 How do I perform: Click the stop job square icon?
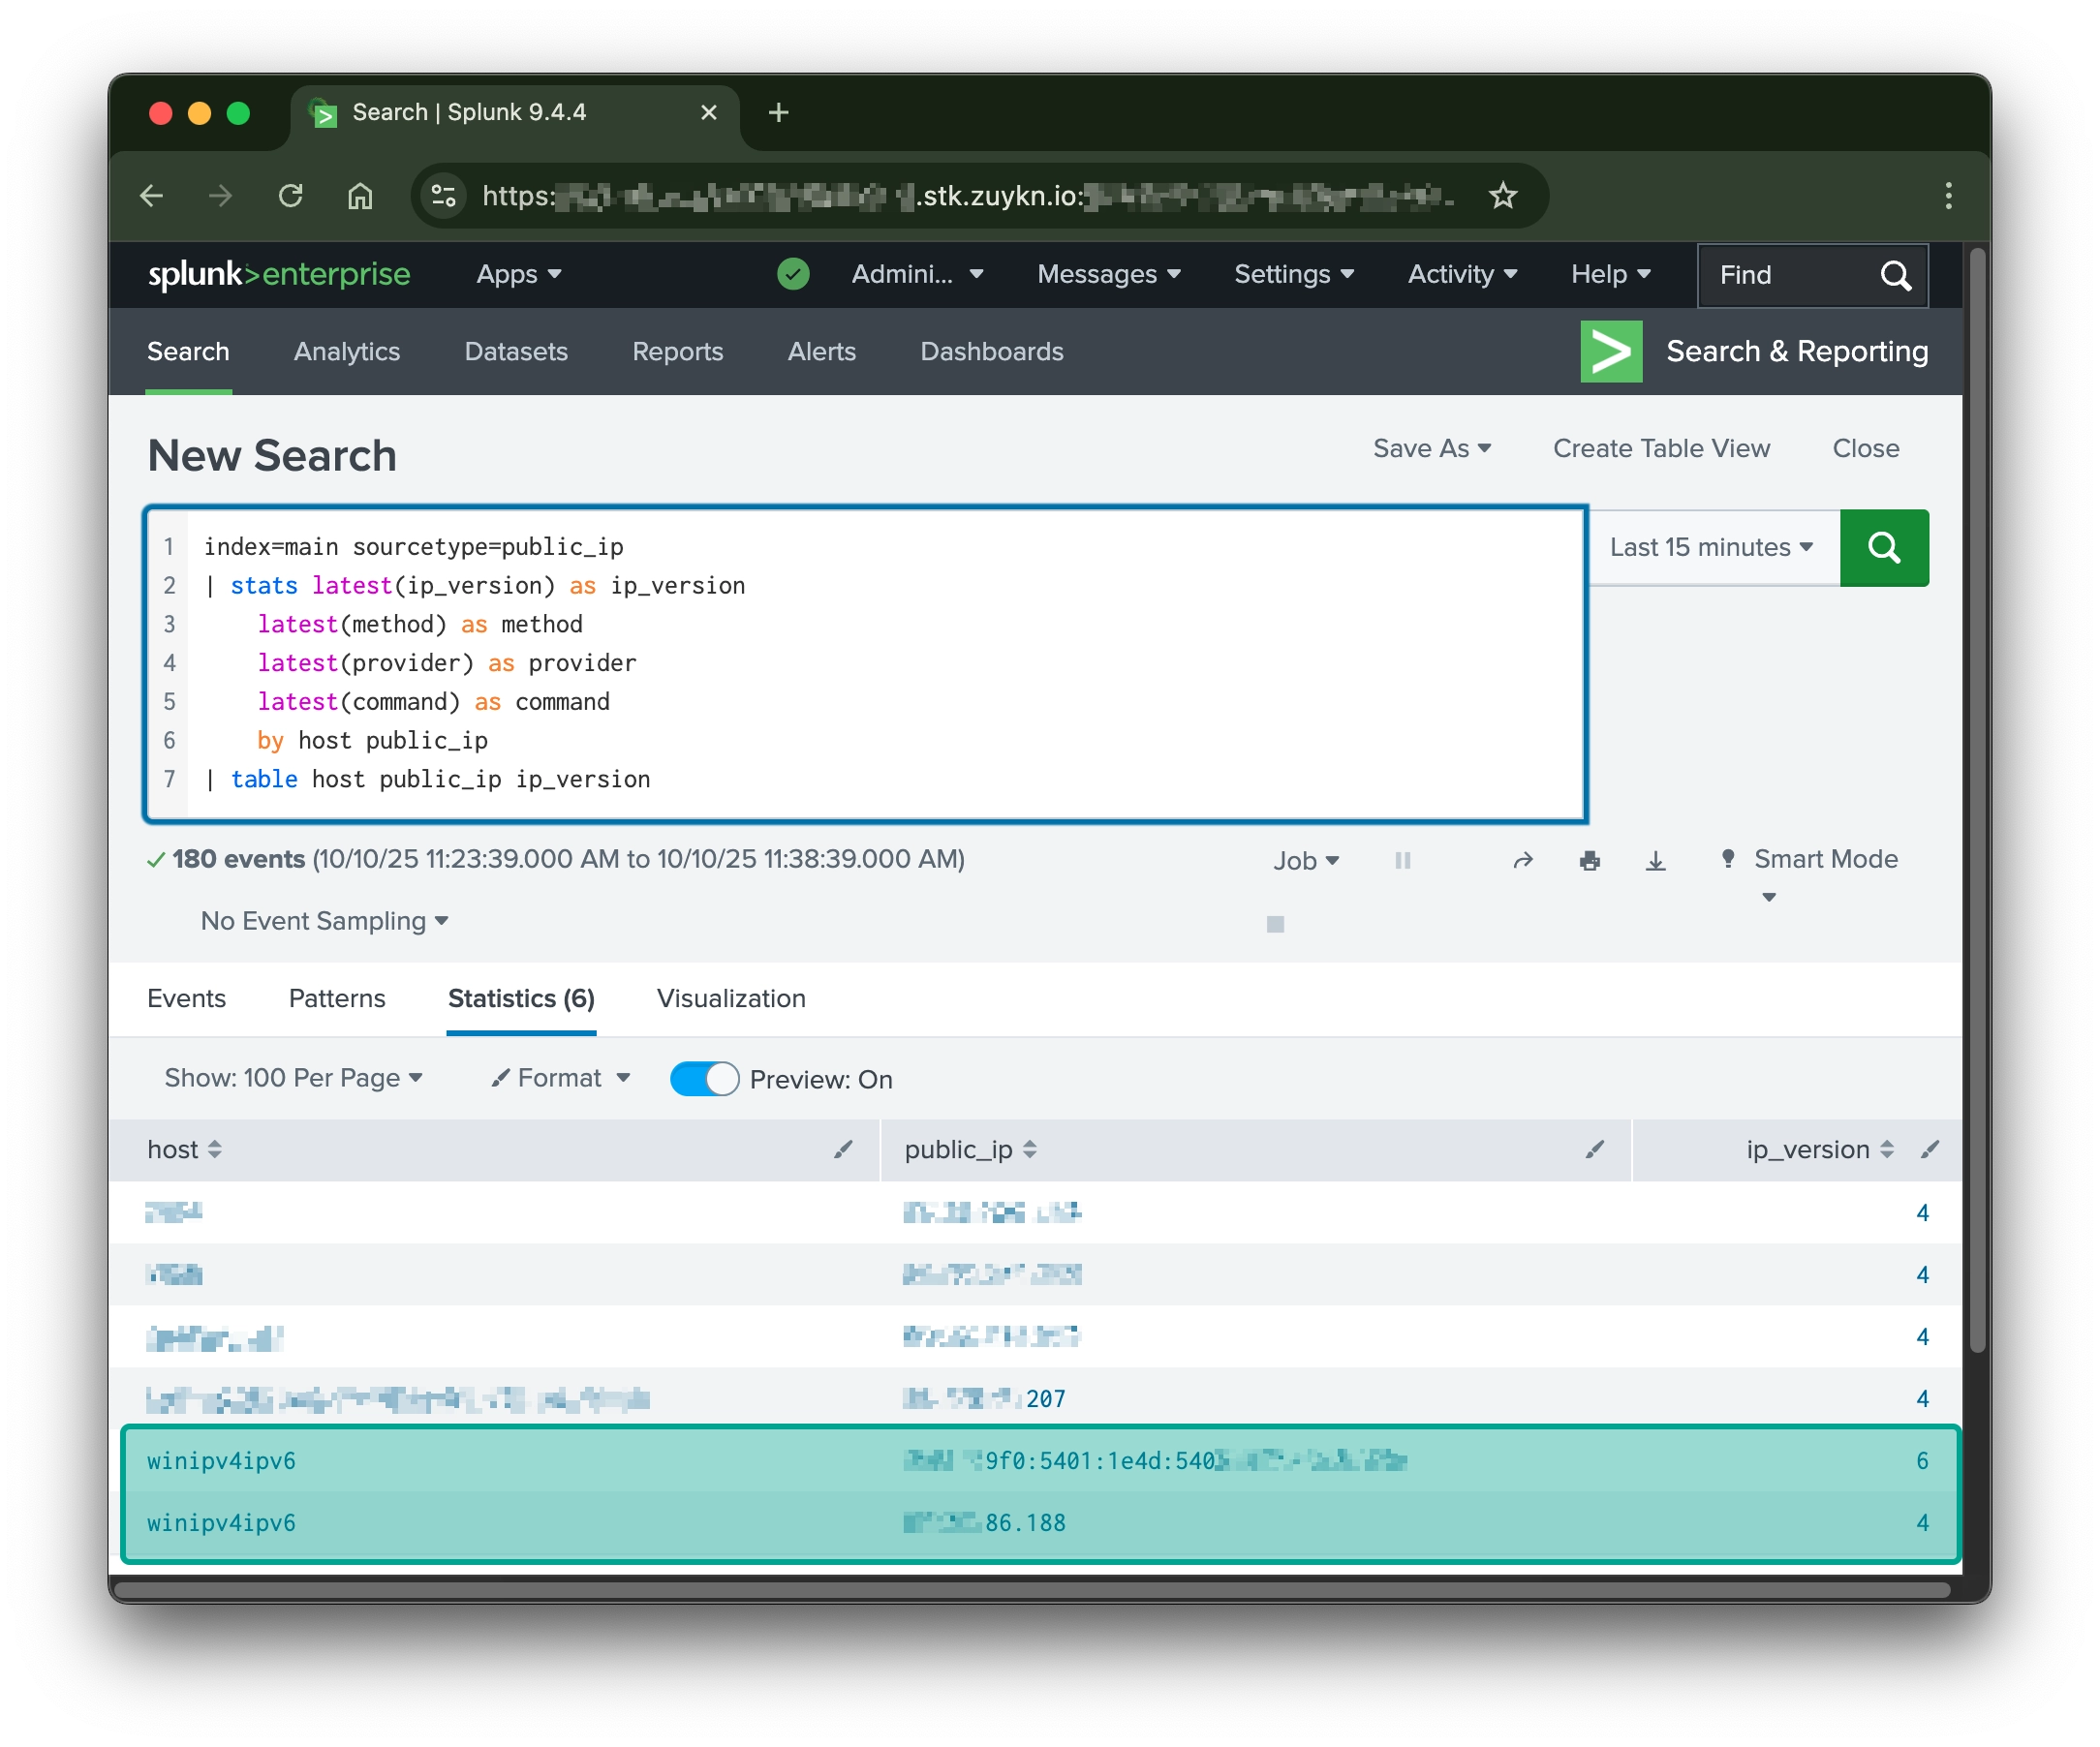coord(1274,924)
